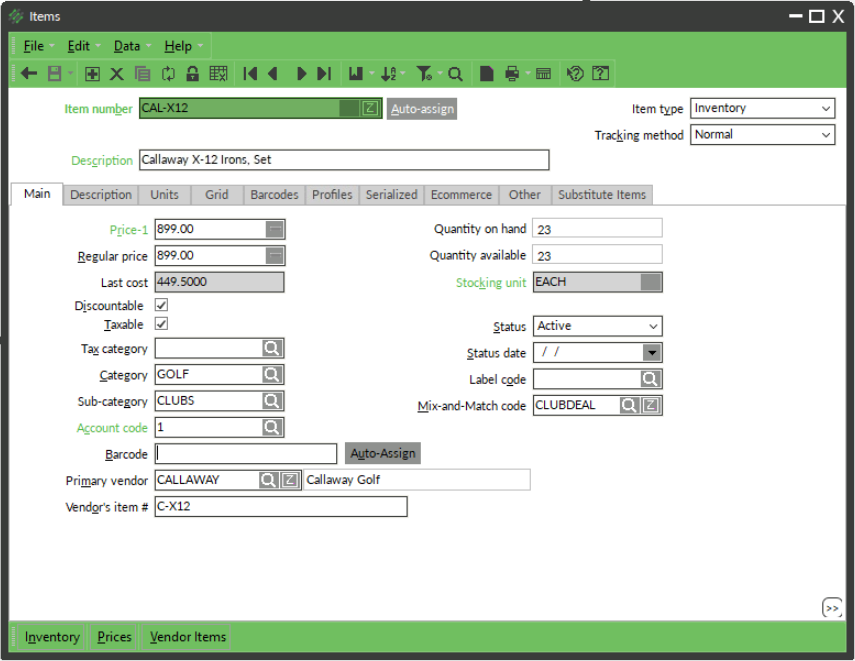Click the A-Z sort order icon
The height and width of the screenshot is (661, 855).
pos(388,74)
